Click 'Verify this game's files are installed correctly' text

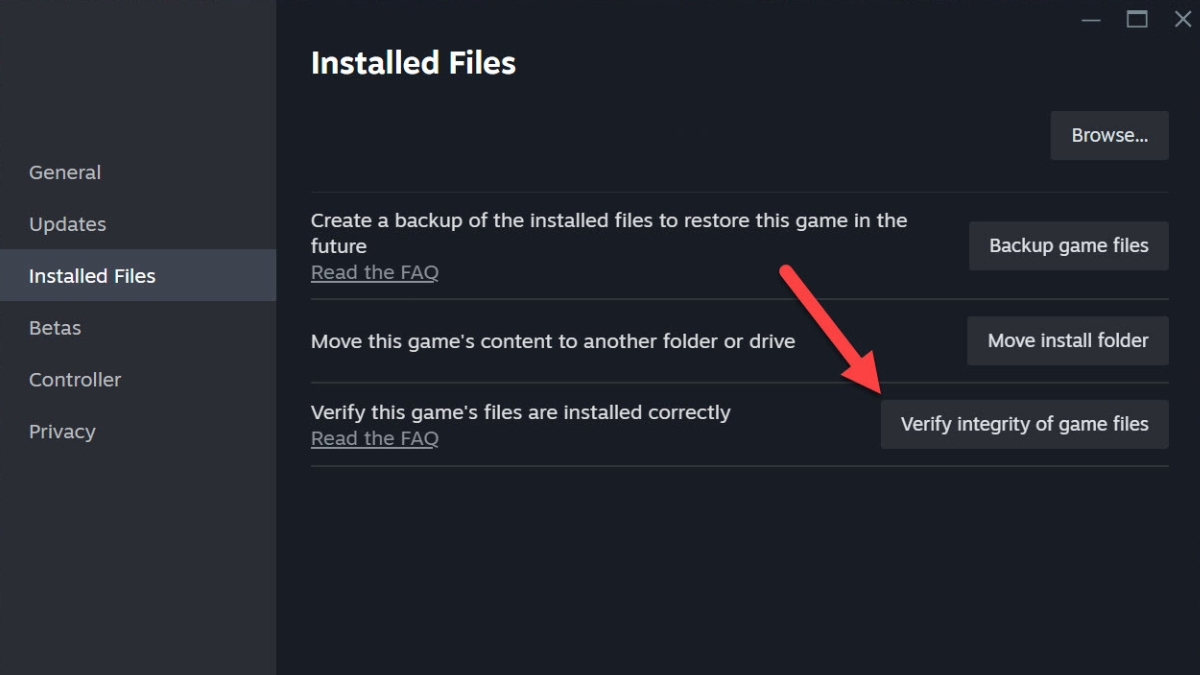click(x=520, y=412)
